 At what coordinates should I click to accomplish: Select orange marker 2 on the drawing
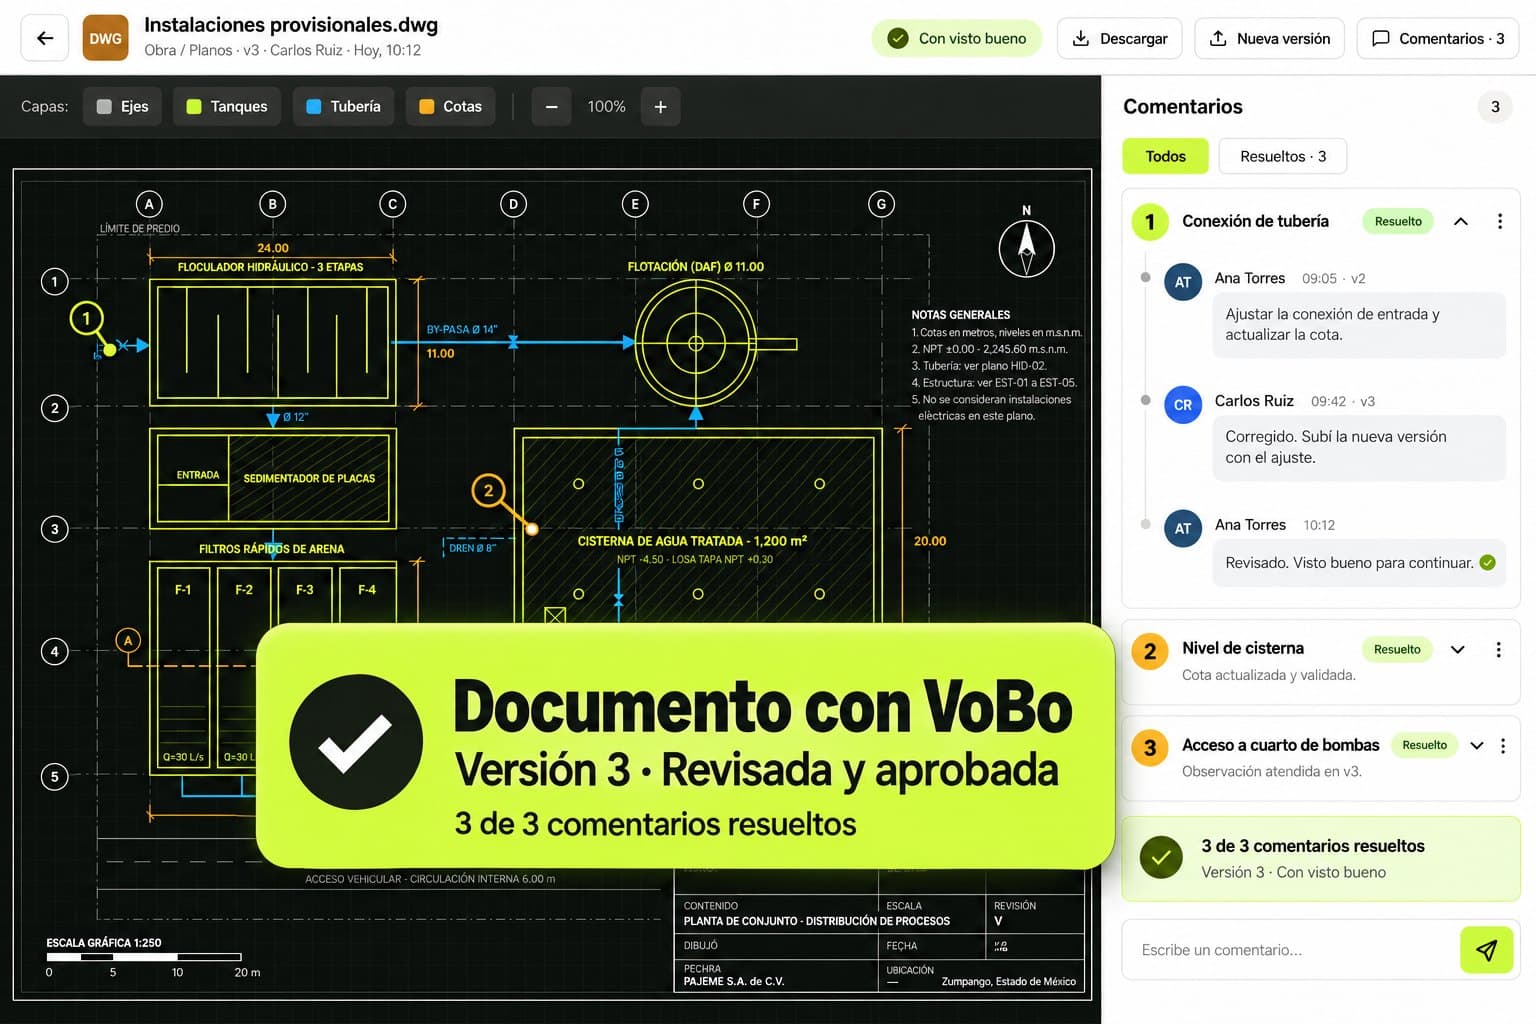(x=488, y=490)
